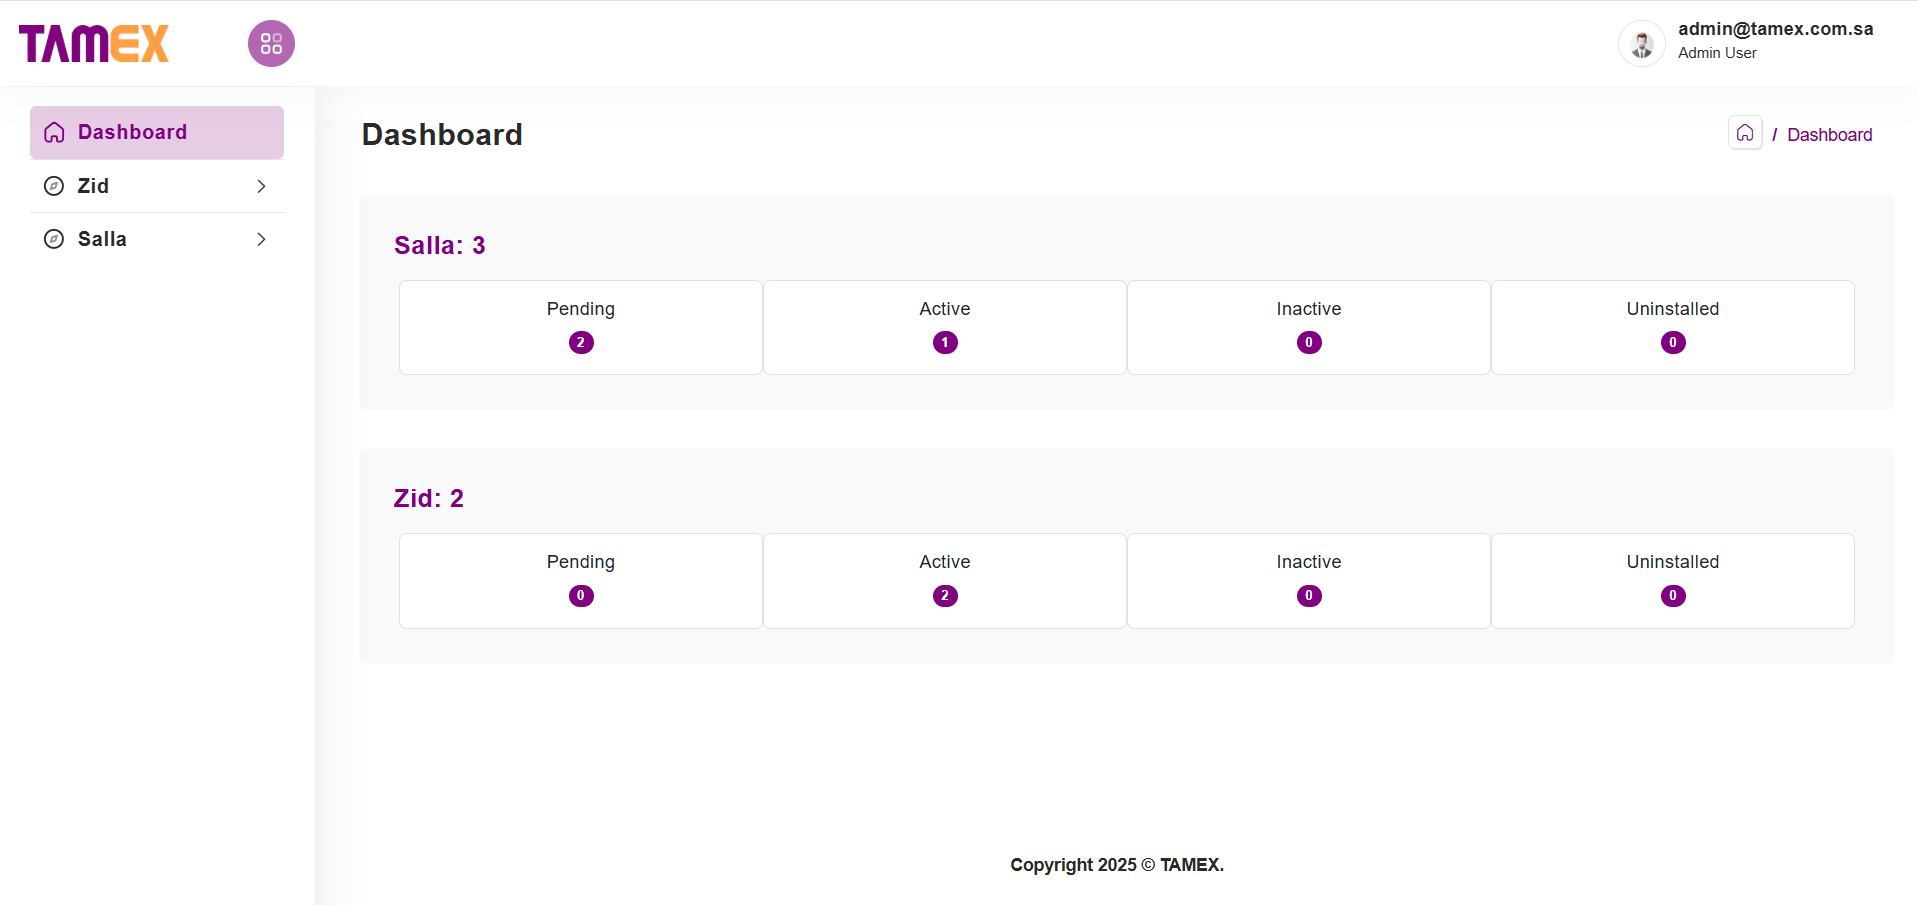The height and width of the screenshot is (905, 1918).
Task: Expand the Zid menu chevron
Action: (261, 186)
